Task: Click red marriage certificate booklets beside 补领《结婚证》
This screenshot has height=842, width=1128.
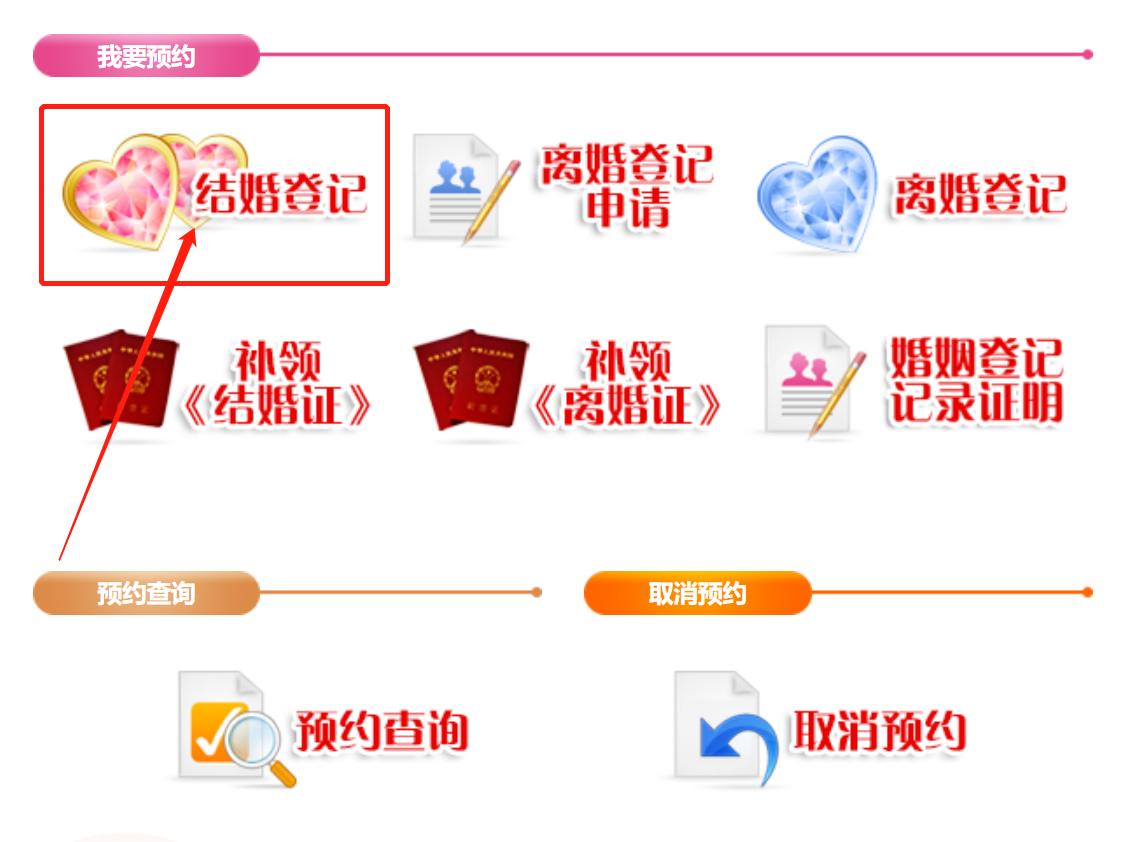Action: [121, 380]
